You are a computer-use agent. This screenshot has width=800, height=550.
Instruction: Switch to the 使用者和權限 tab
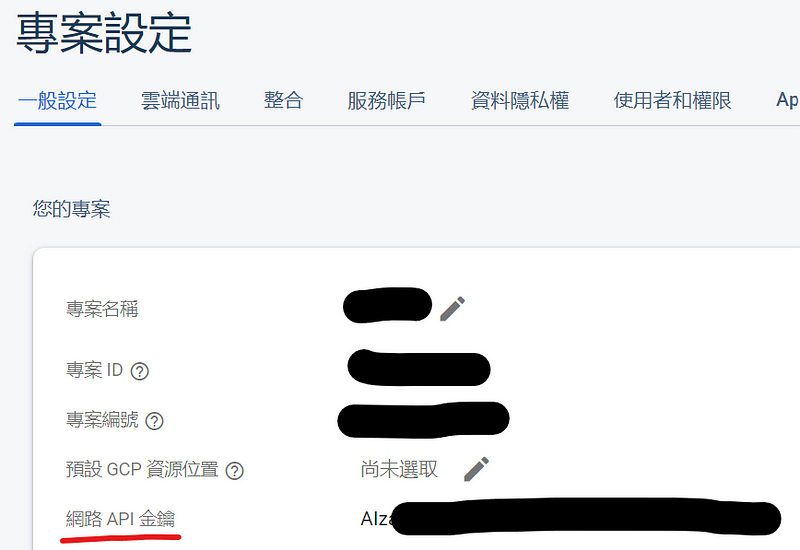672,101
